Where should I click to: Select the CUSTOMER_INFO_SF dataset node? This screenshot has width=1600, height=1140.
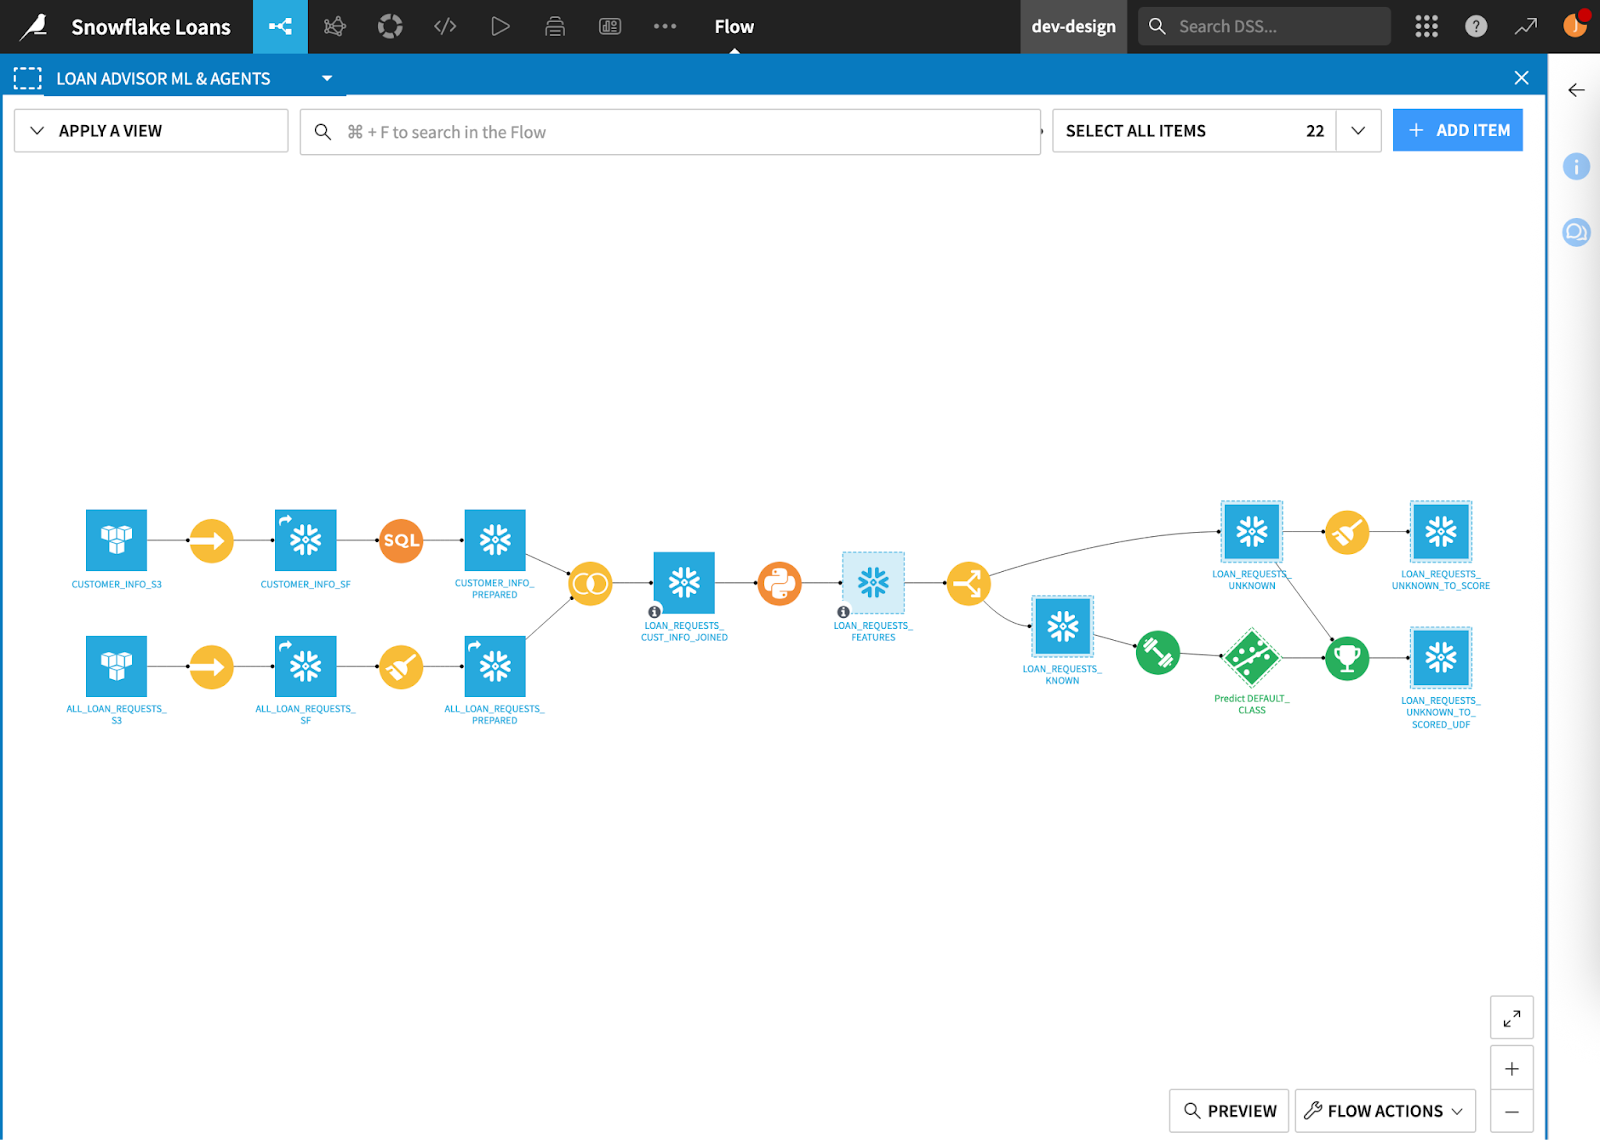click(305, 540)
